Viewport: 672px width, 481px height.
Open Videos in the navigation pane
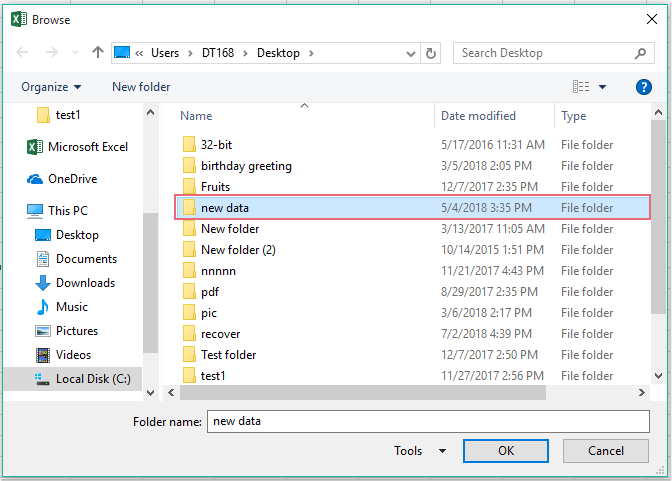tap(63, 355)
